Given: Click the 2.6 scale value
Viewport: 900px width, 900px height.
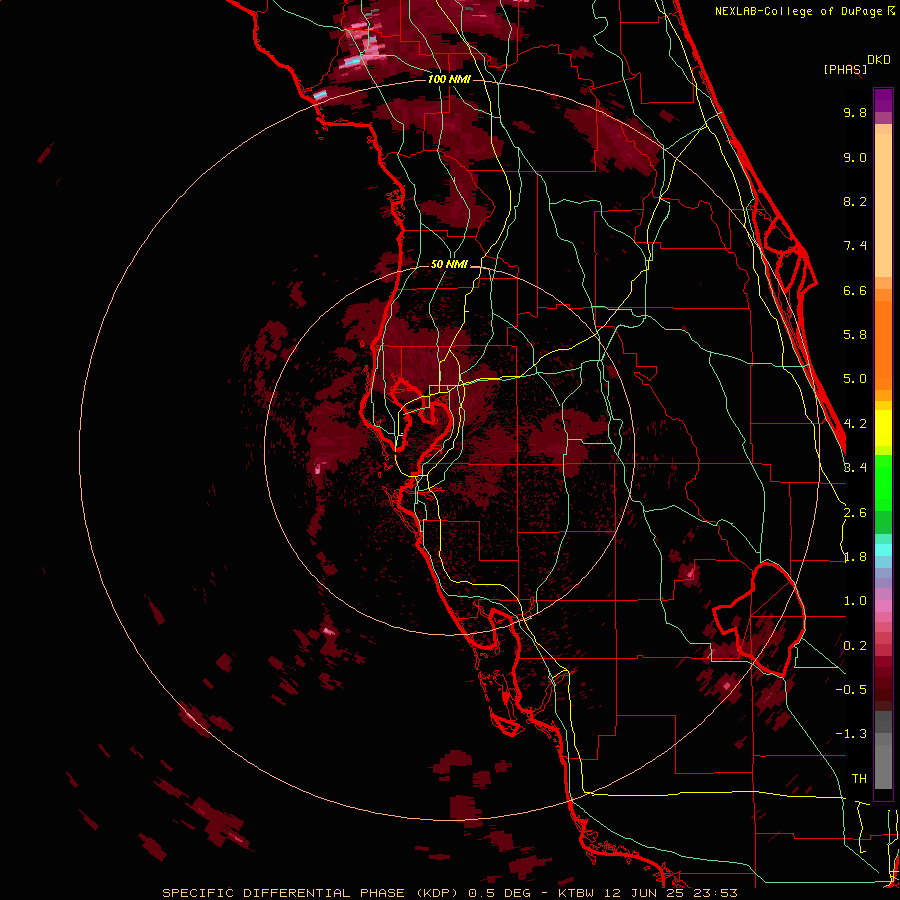Looking at the screenshot, I should (855, 513).
